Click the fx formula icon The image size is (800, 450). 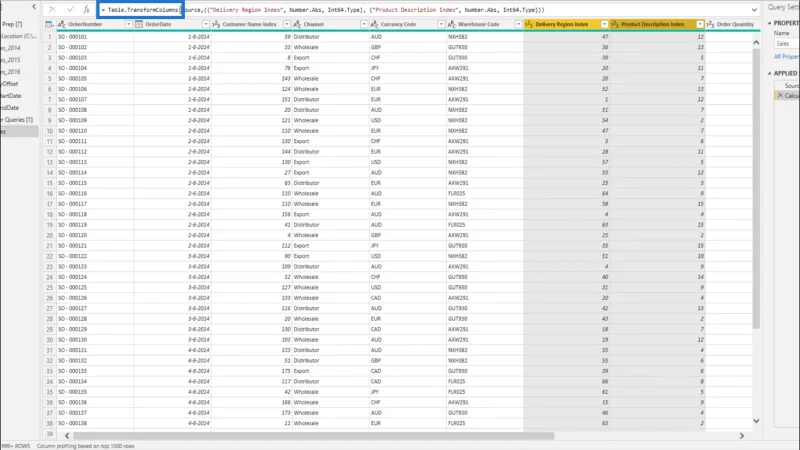tap(86, 9)
